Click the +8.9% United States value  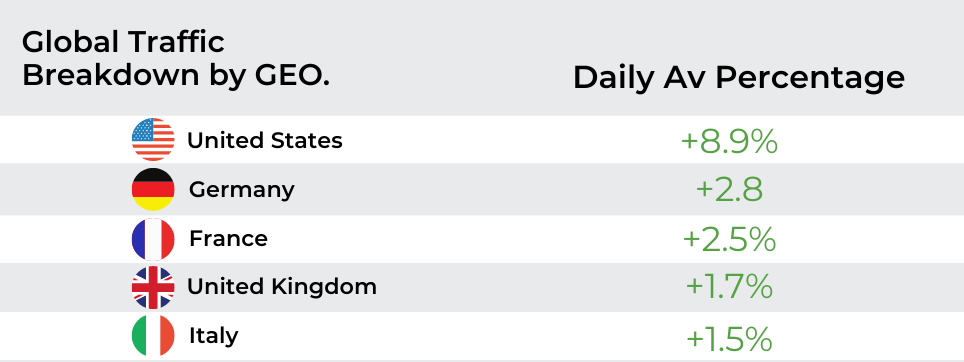click(729, 141)
